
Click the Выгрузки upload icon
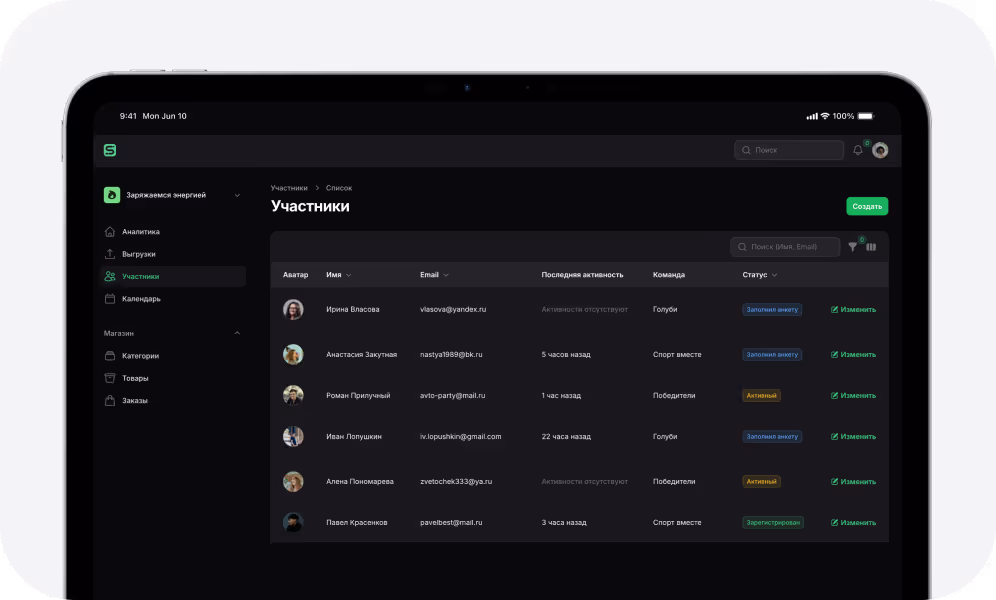[x=110, y=254]
